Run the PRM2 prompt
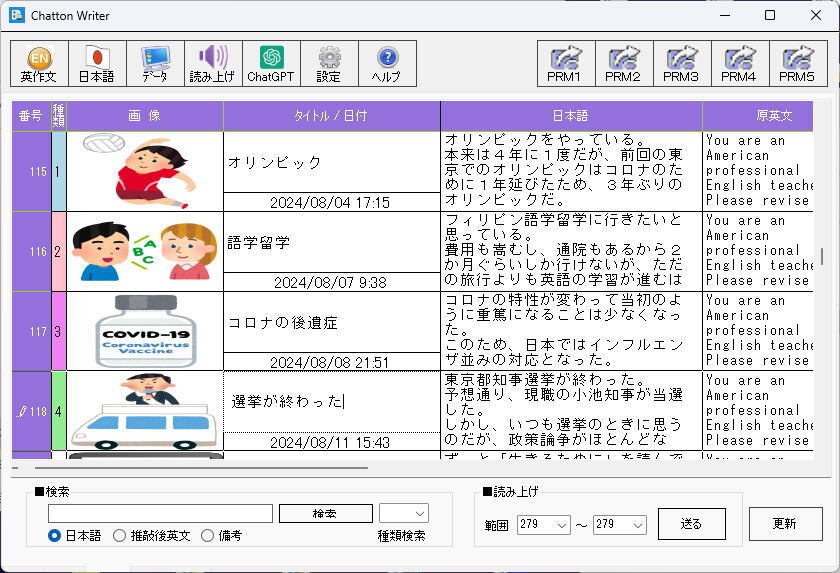The height and width of the screenshot is (573, 840). pyautogui.click(x=624, y=64)
